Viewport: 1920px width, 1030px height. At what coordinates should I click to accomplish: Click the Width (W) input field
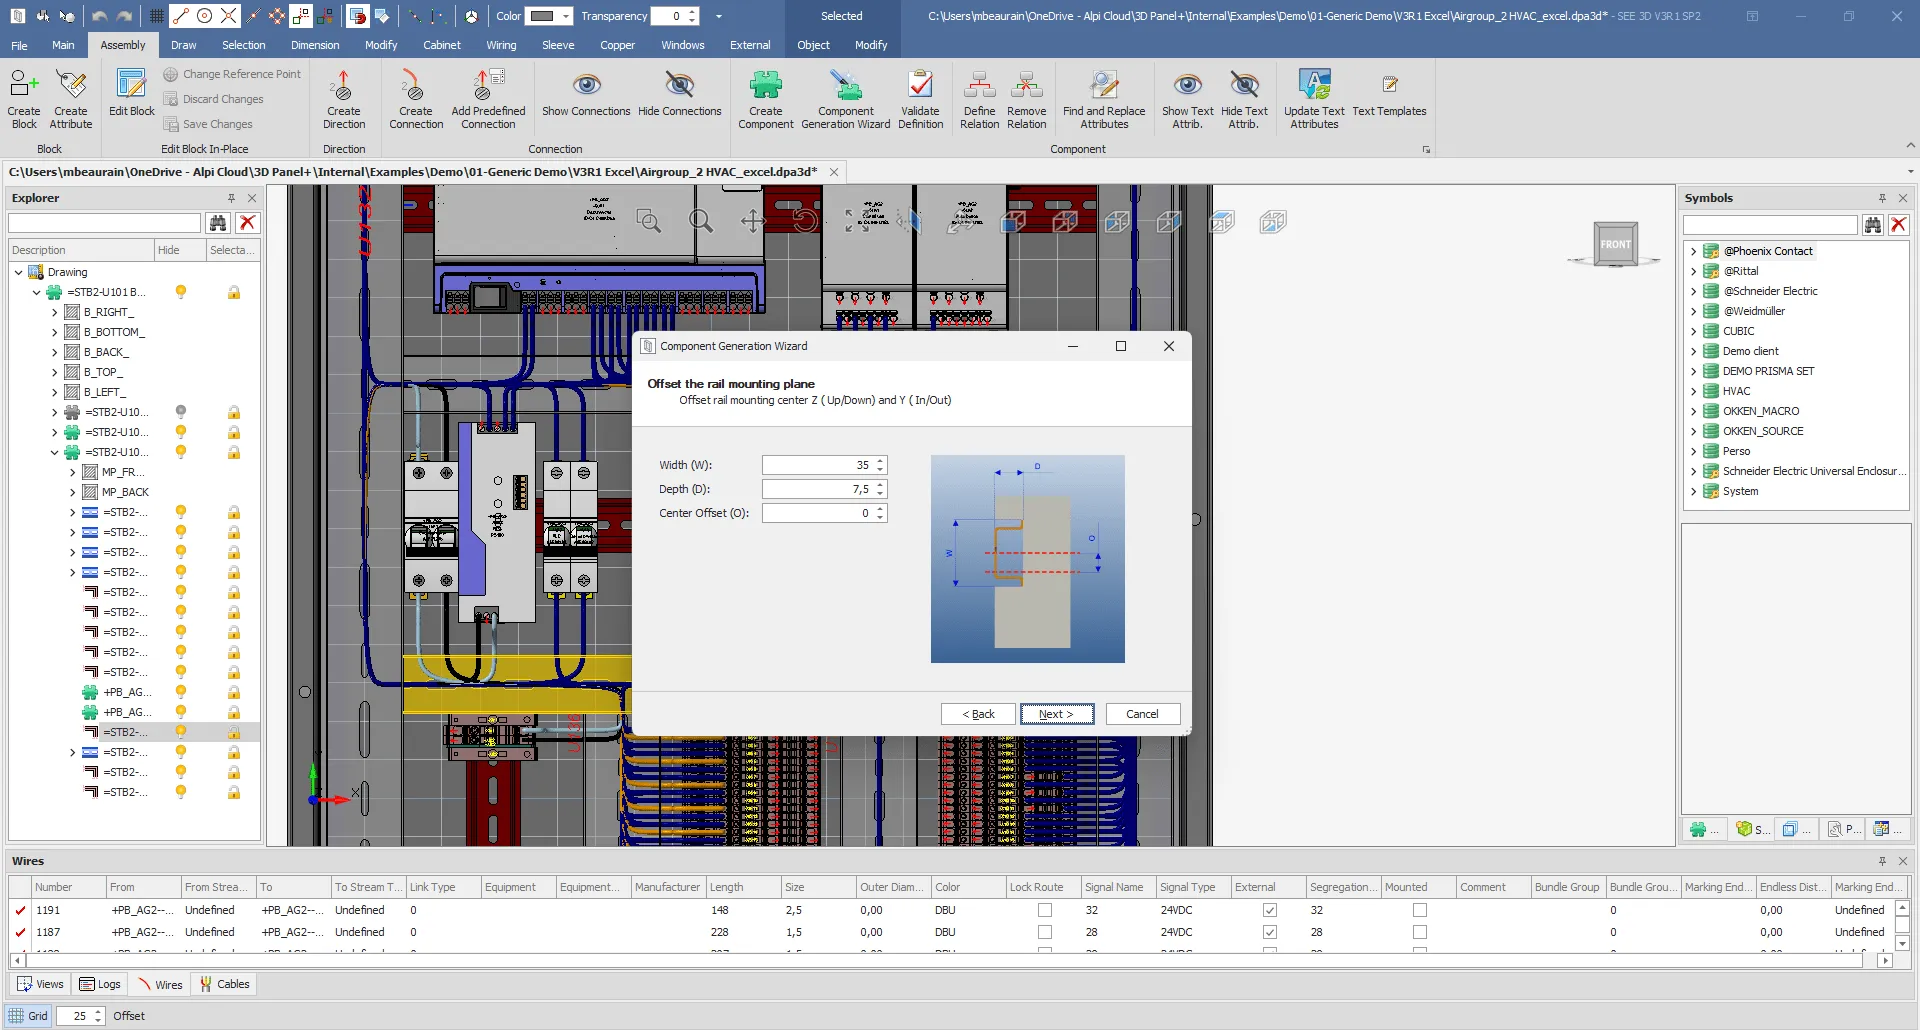point(817,465)
